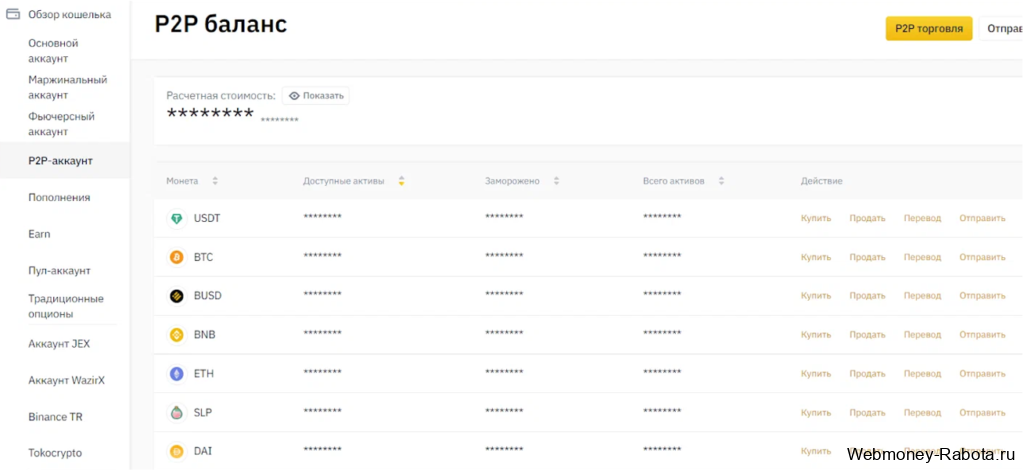
Task: Click the BTC coin icon
Action: [x=176, y=257]
